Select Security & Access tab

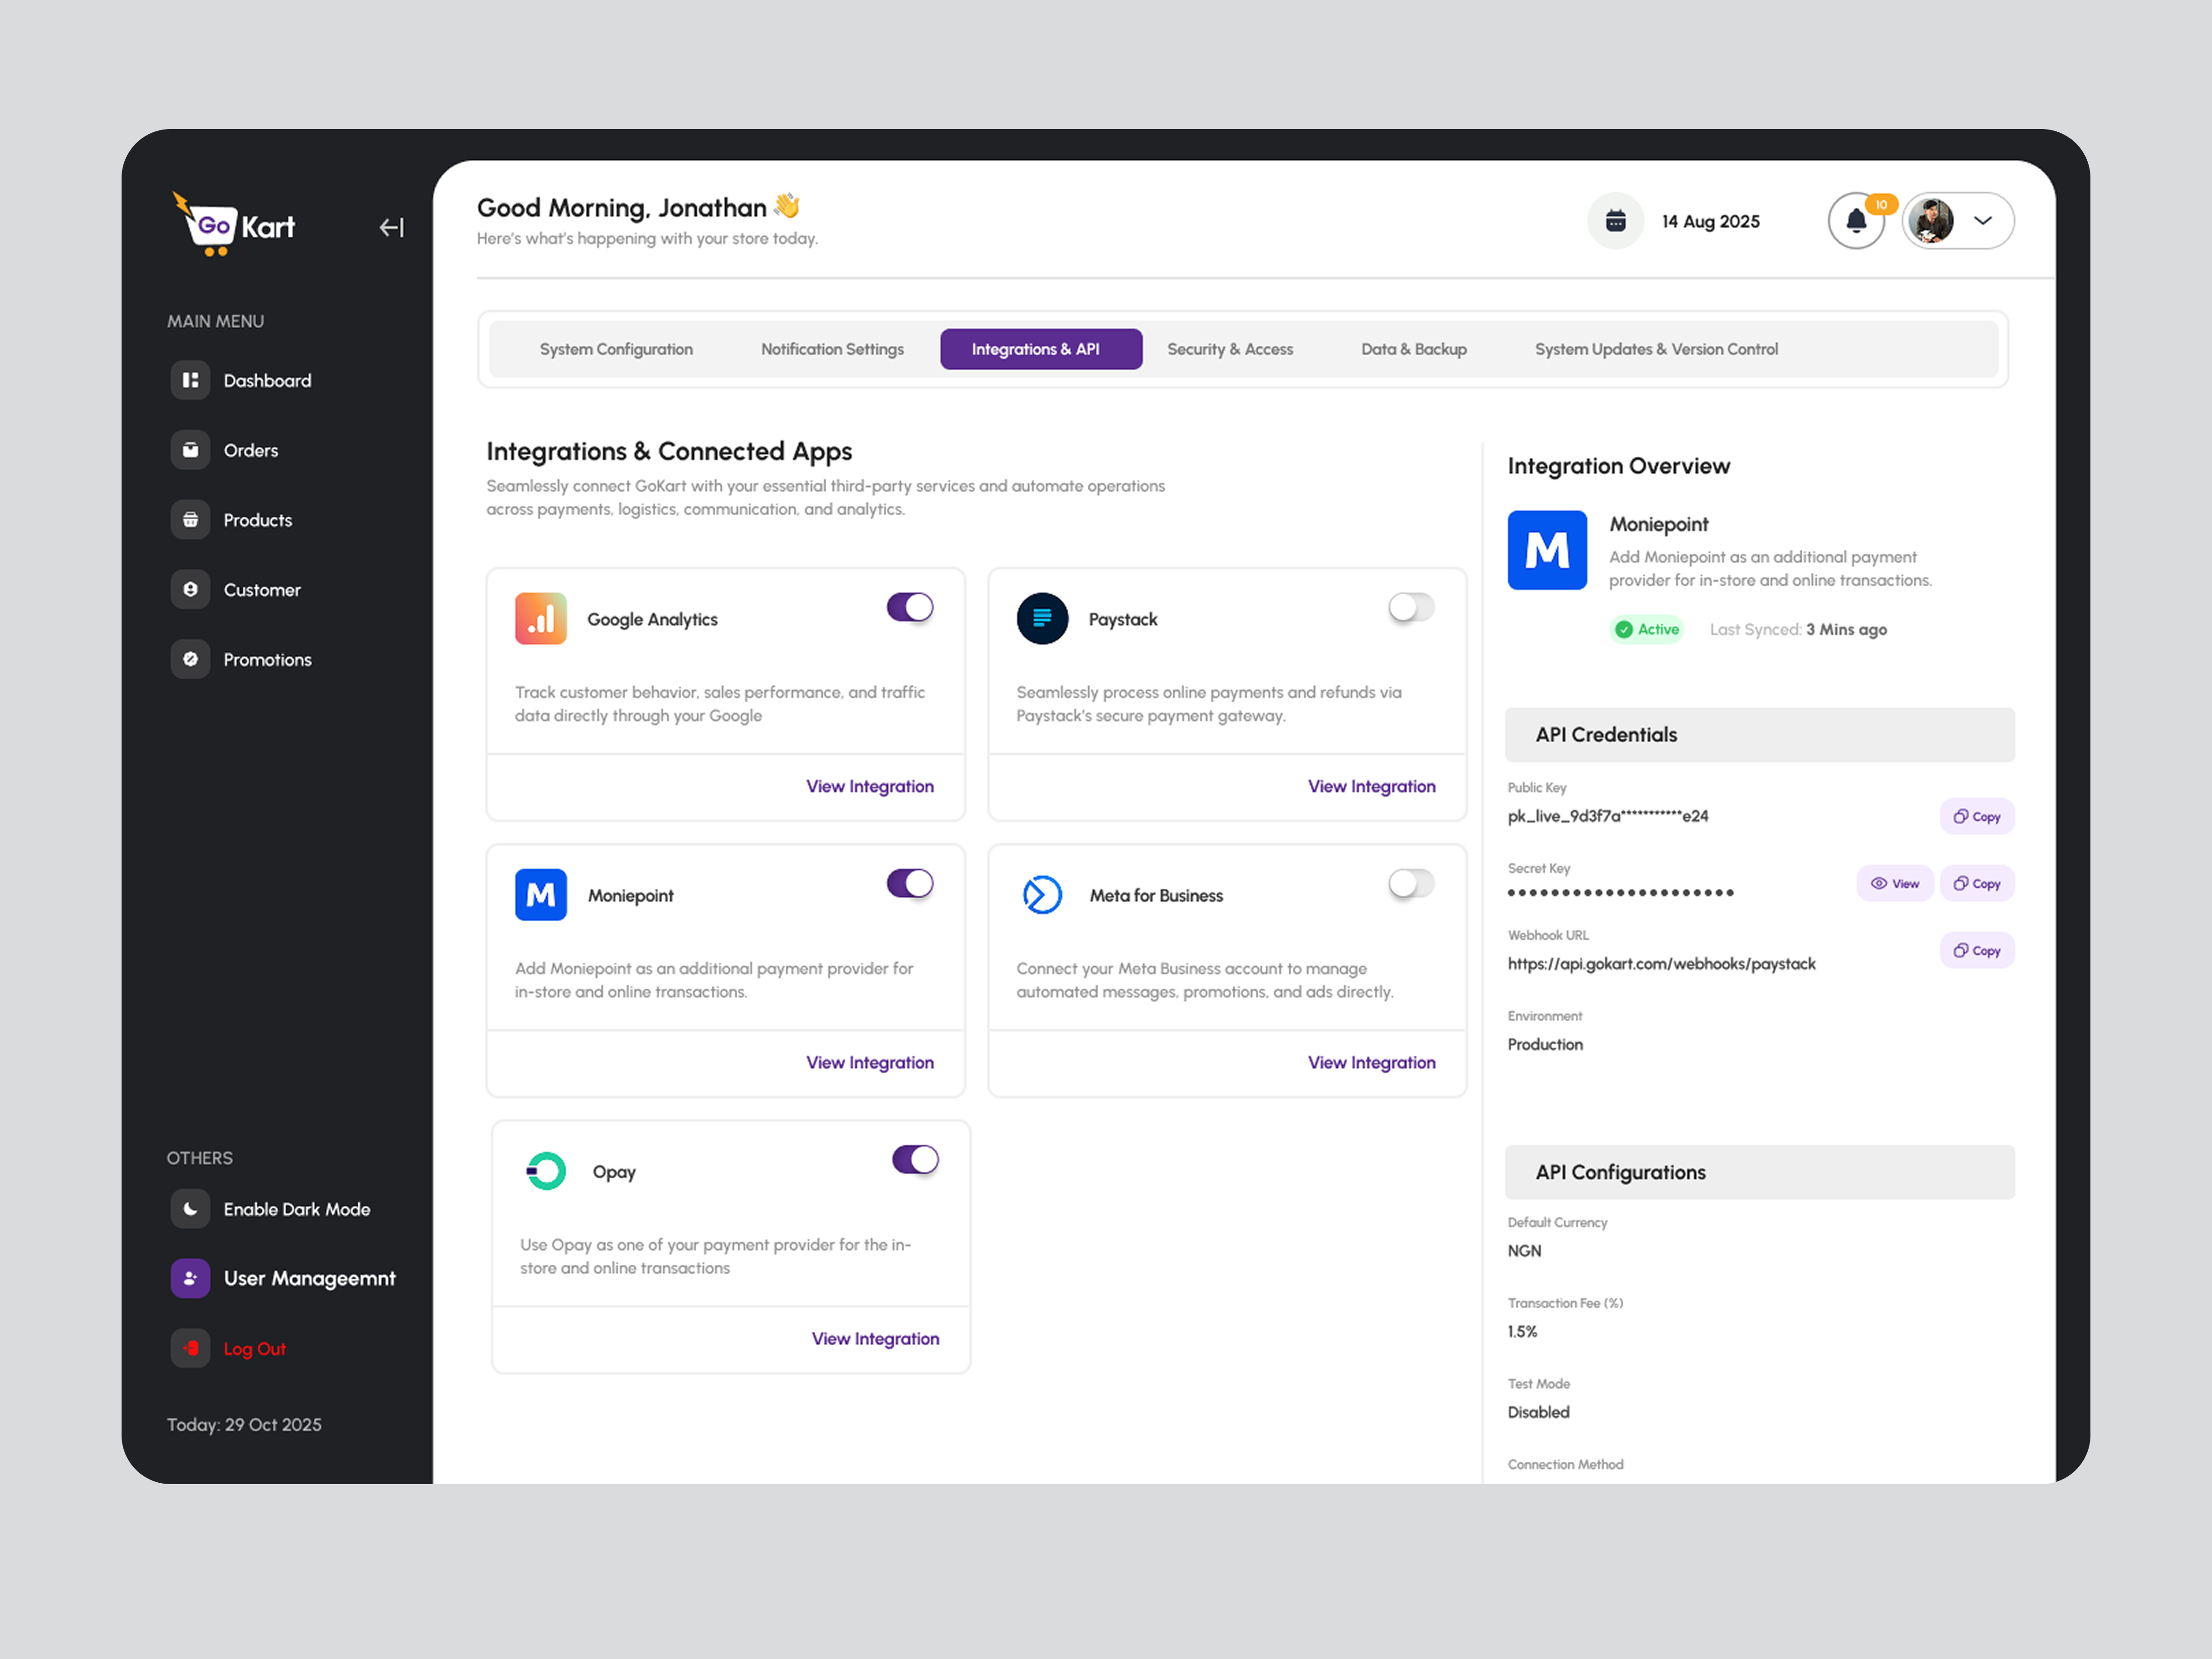tap(1230, 349)
